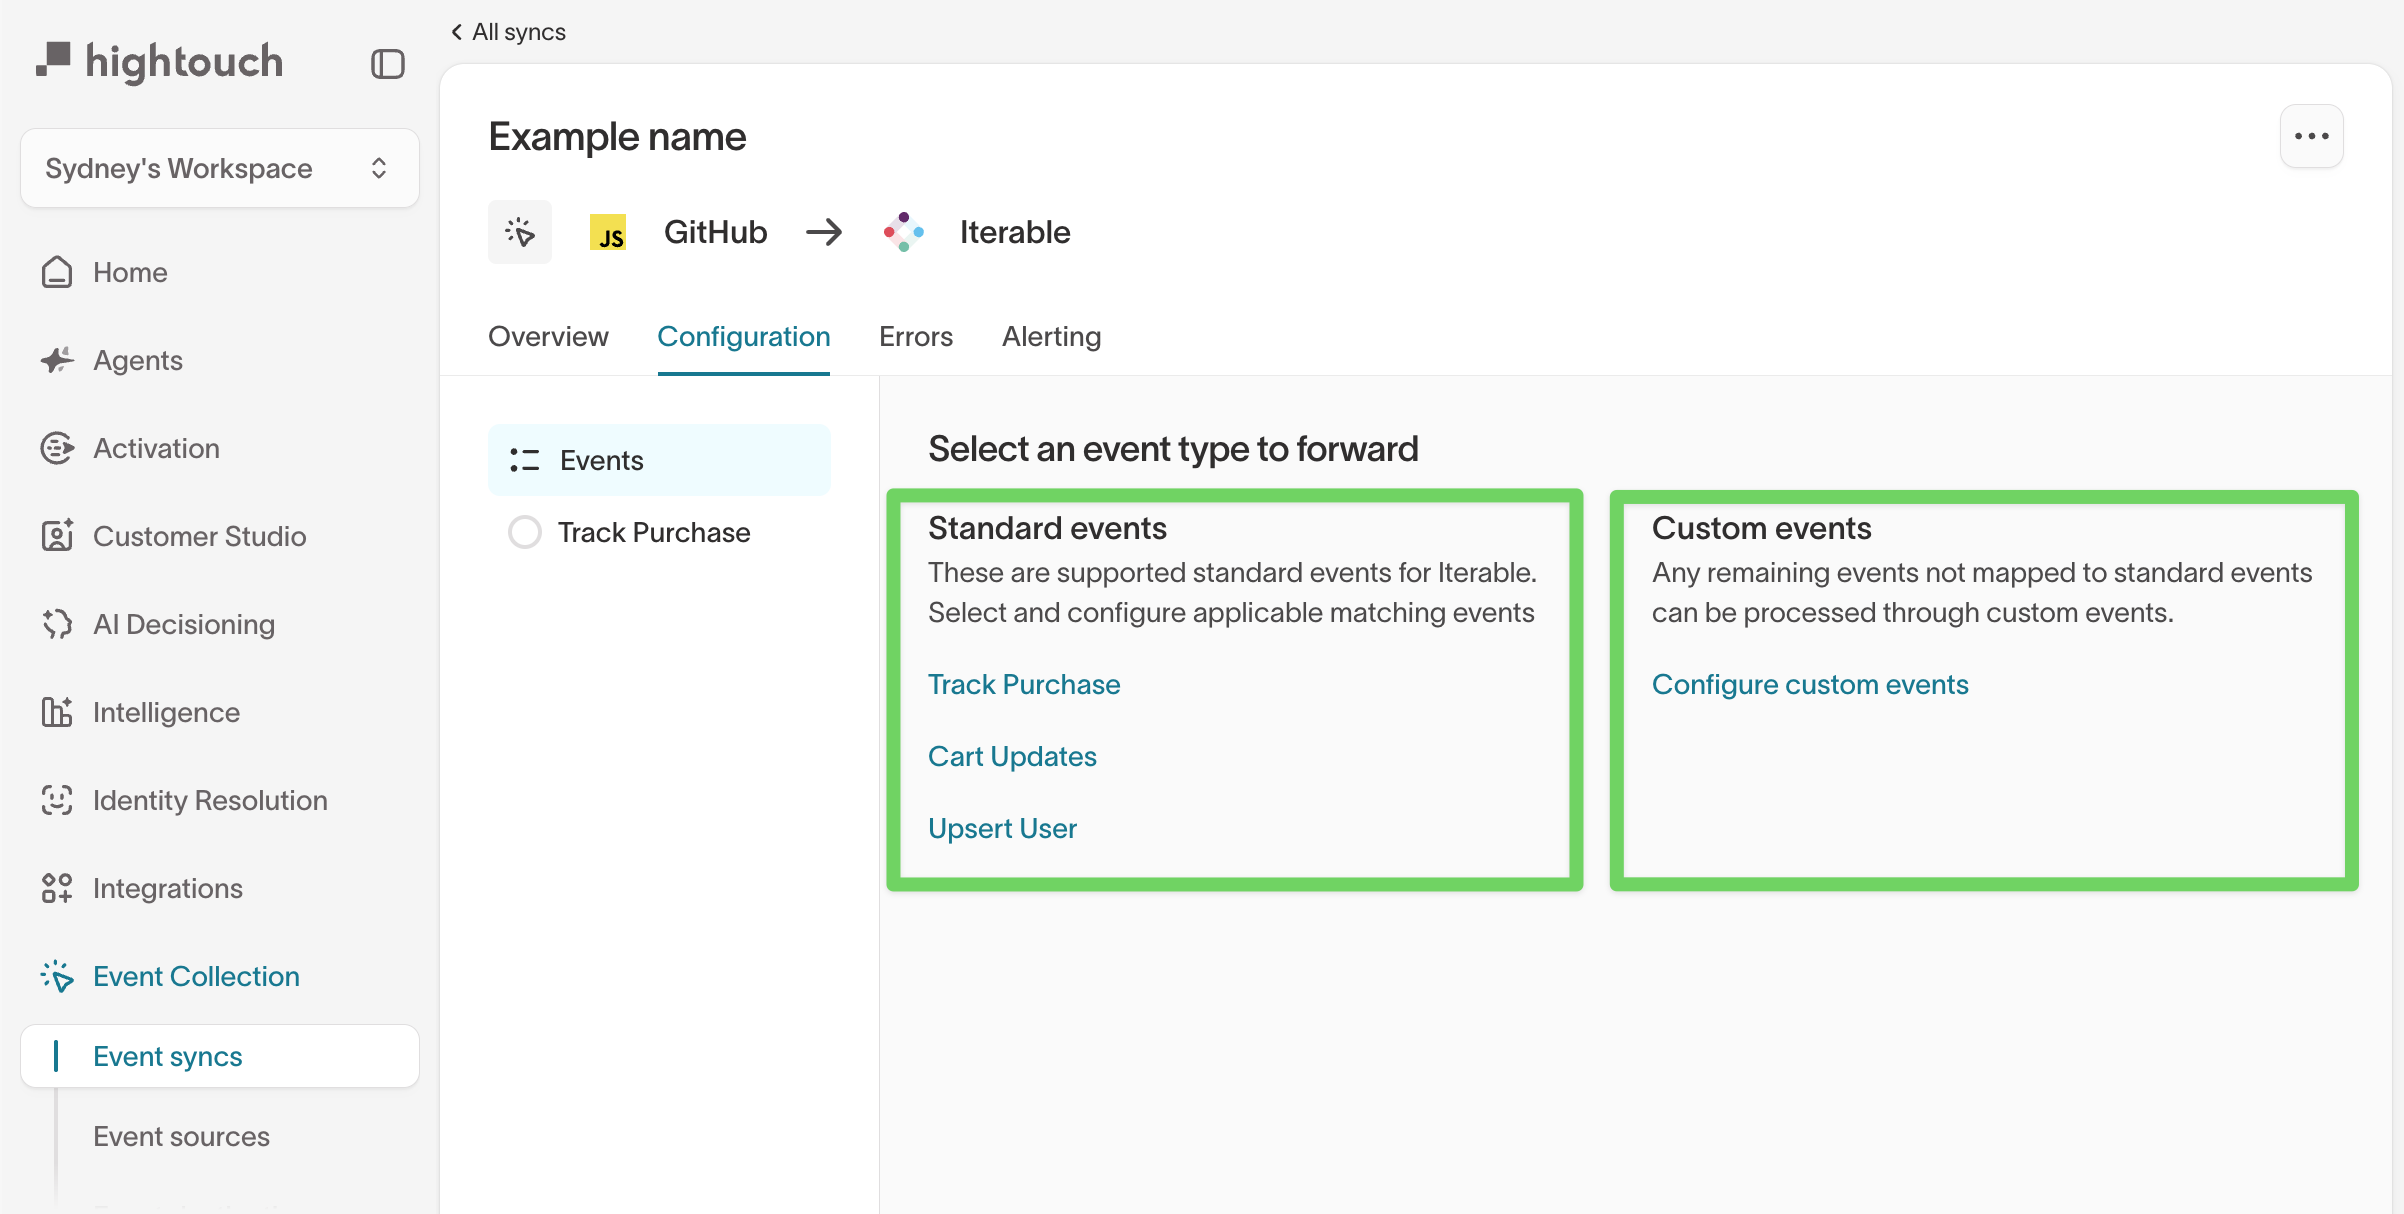Open Identity Resolution face icon
2404x1214 pixels.
57,800
